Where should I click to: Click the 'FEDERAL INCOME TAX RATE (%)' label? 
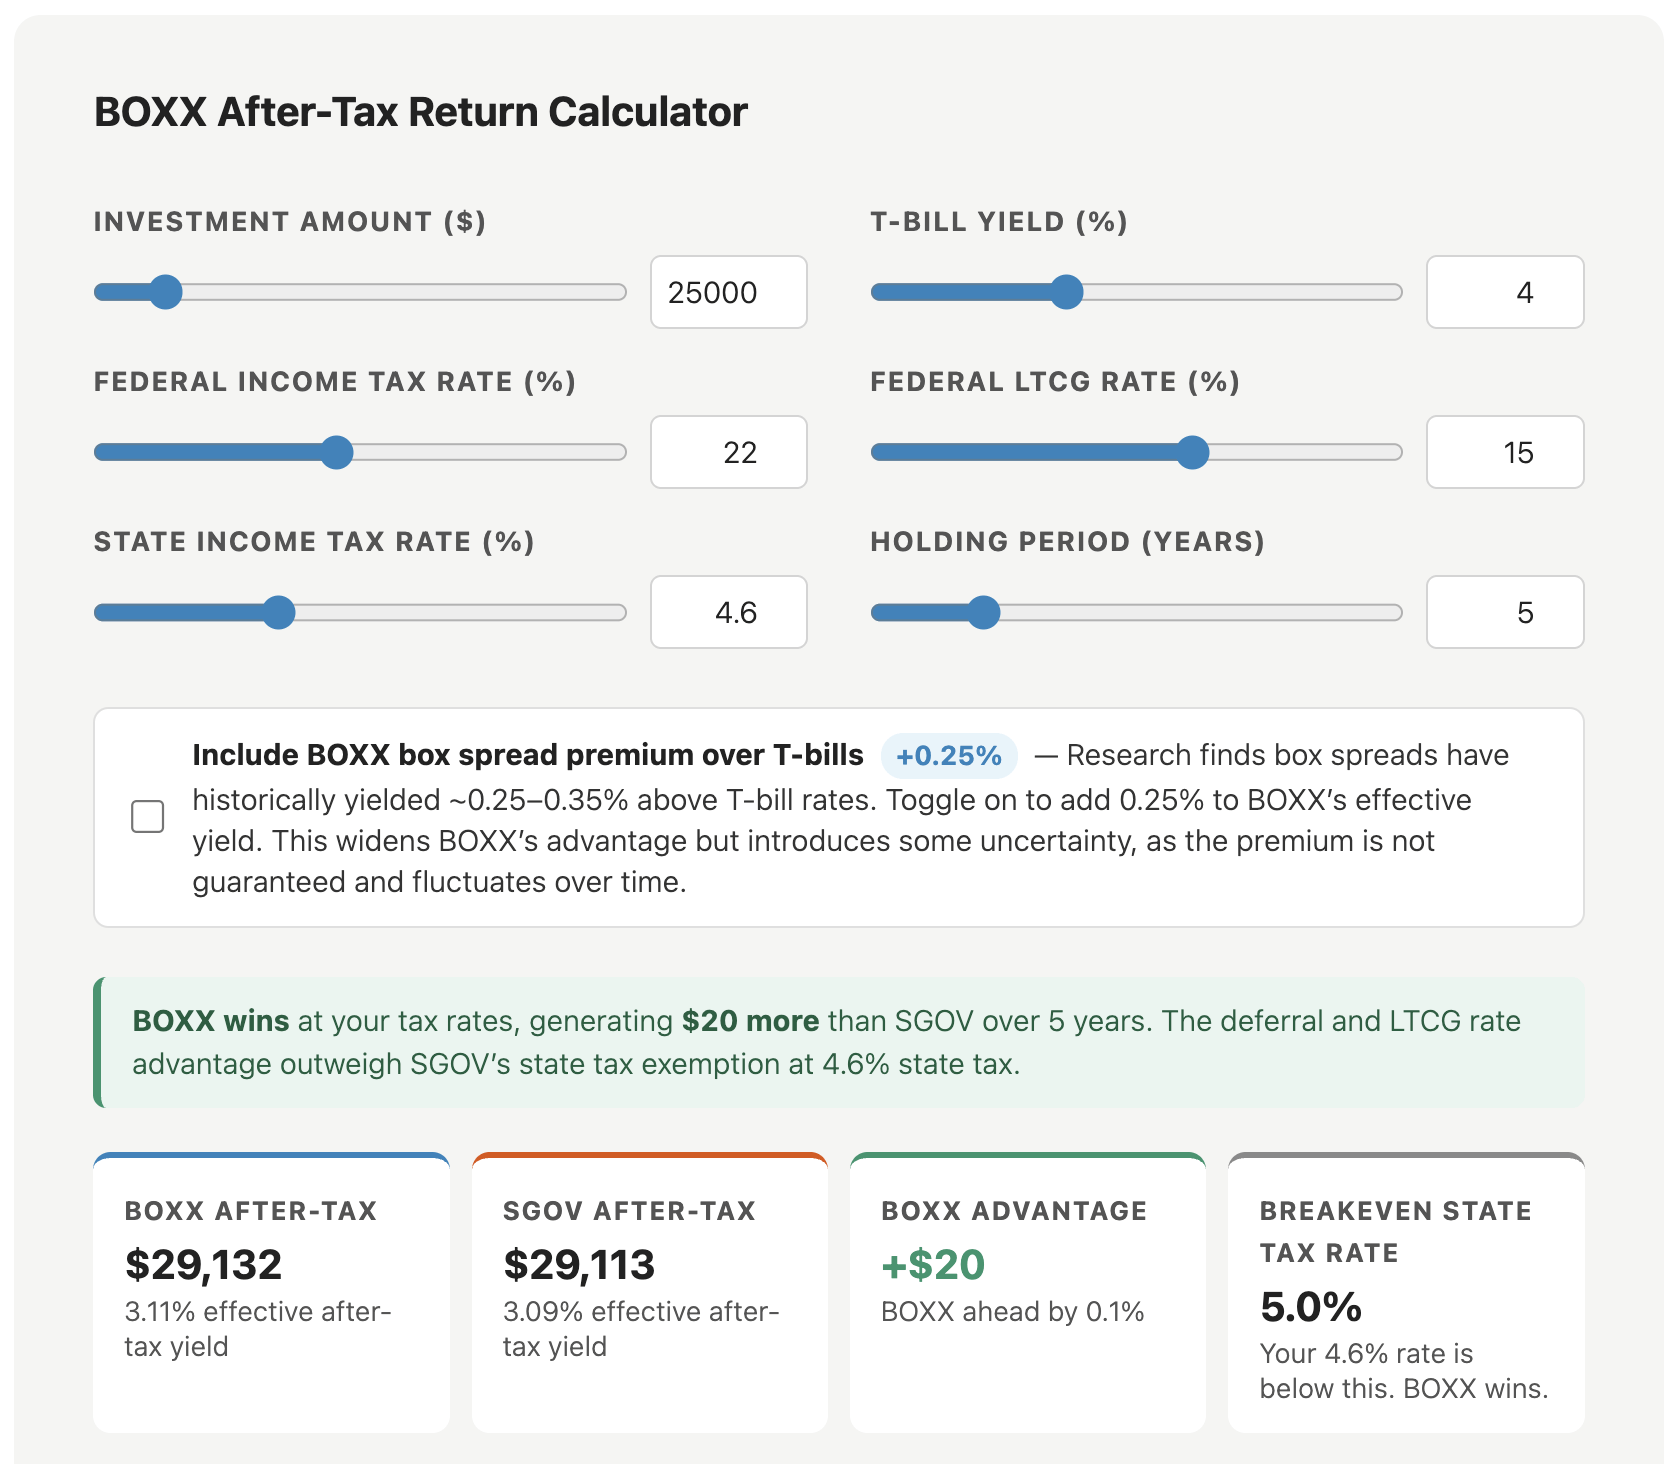335,382
